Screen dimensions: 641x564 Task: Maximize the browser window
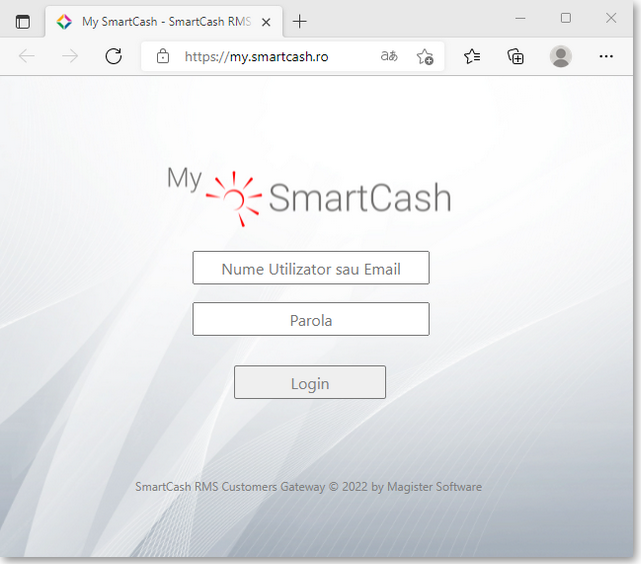[x=566, y=18]
